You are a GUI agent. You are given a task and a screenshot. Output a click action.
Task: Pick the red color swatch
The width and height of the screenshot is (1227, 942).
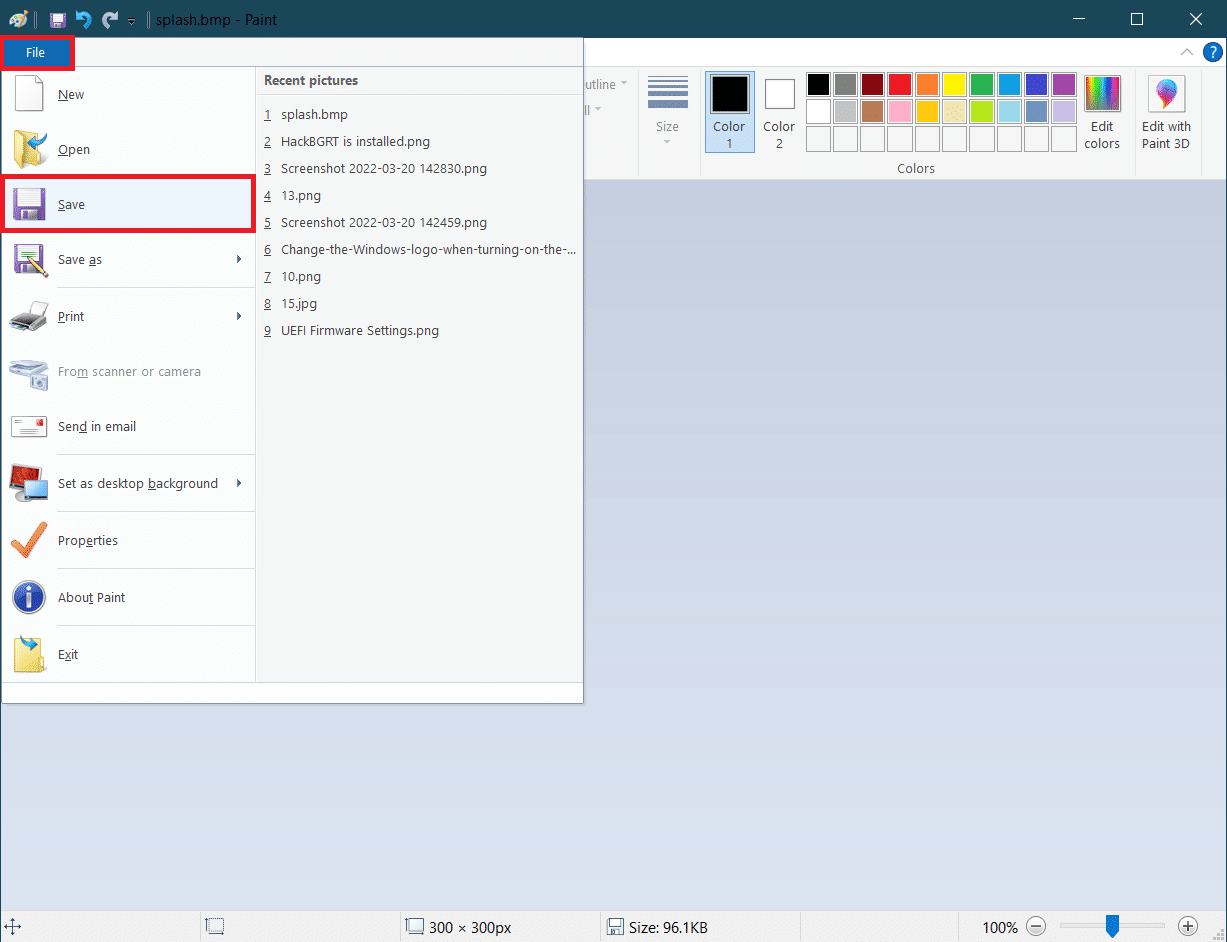pyautogui.click(x=900, y=85)
